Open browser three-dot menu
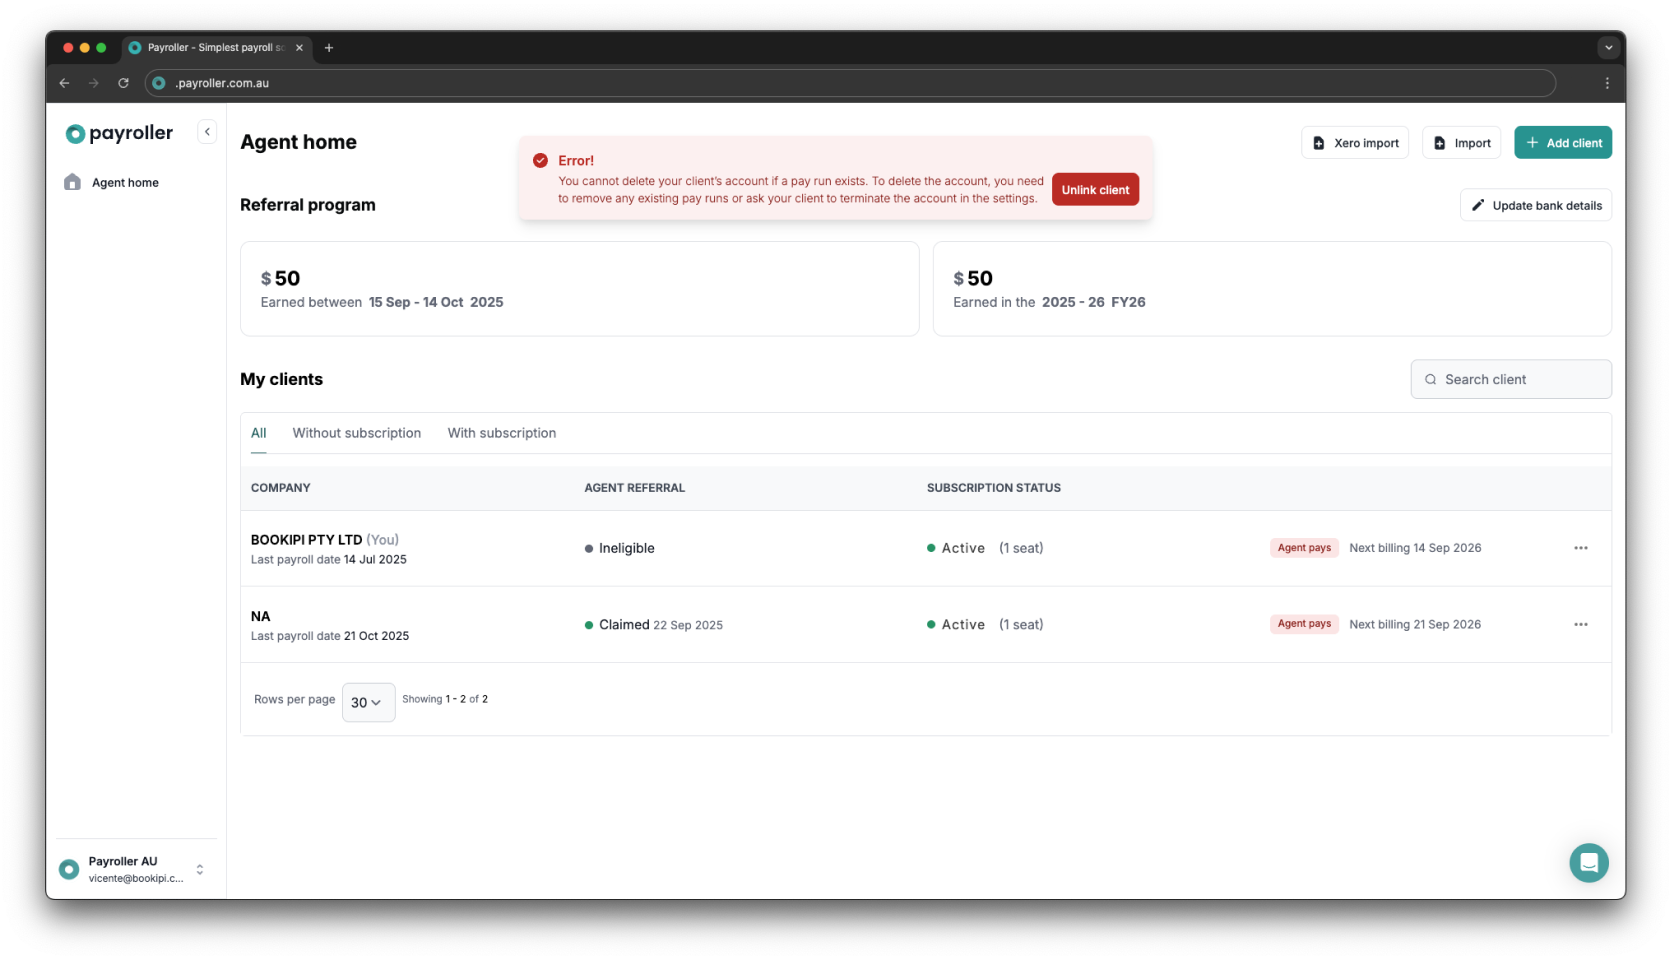This screenshot has width=1672, height=960. (1607, 83)
